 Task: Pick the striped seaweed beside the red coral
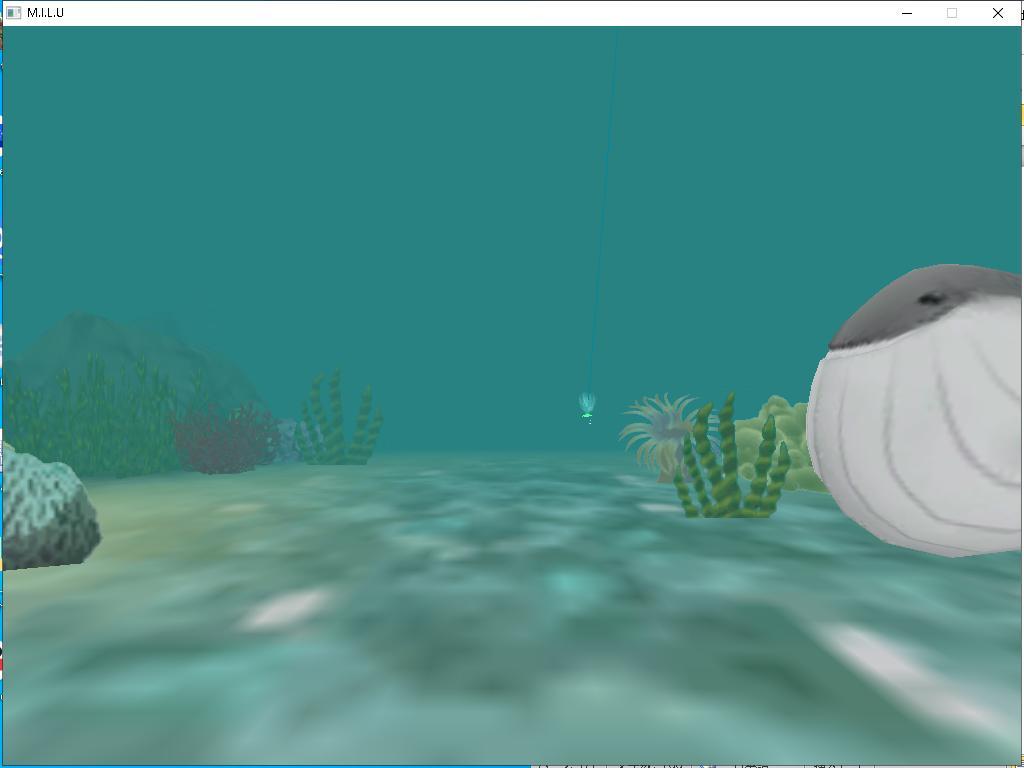[340, 425]
